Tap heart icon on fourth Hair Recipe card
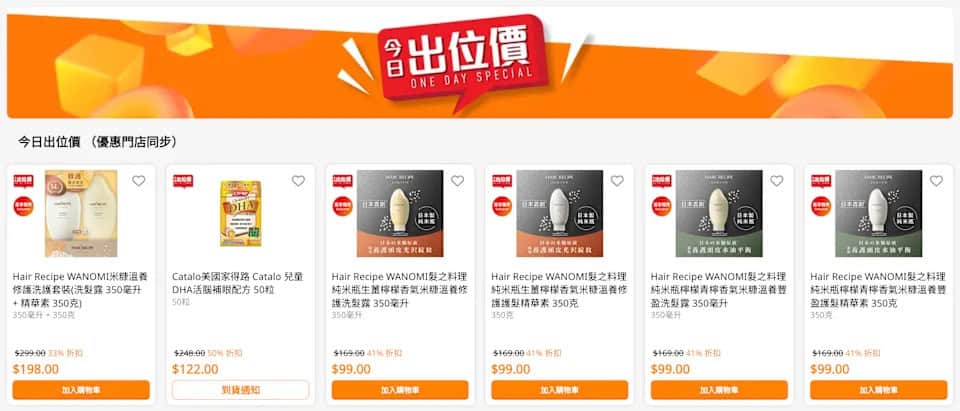 point(617,181)
